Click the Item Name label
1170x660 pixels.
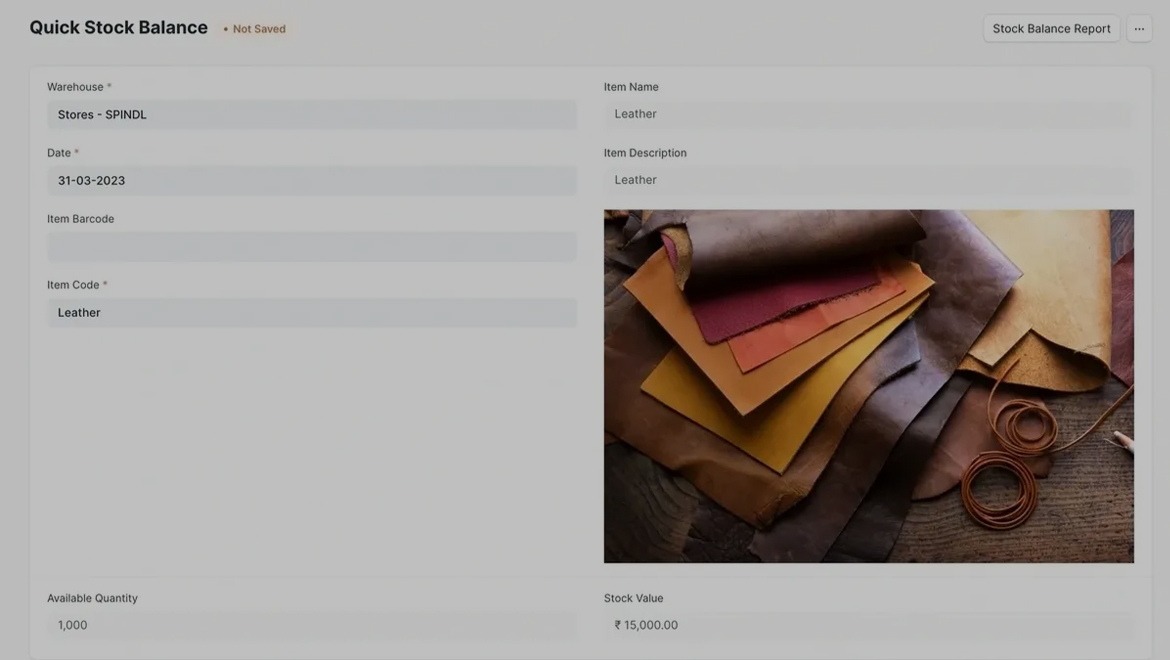tap(631, 87)
